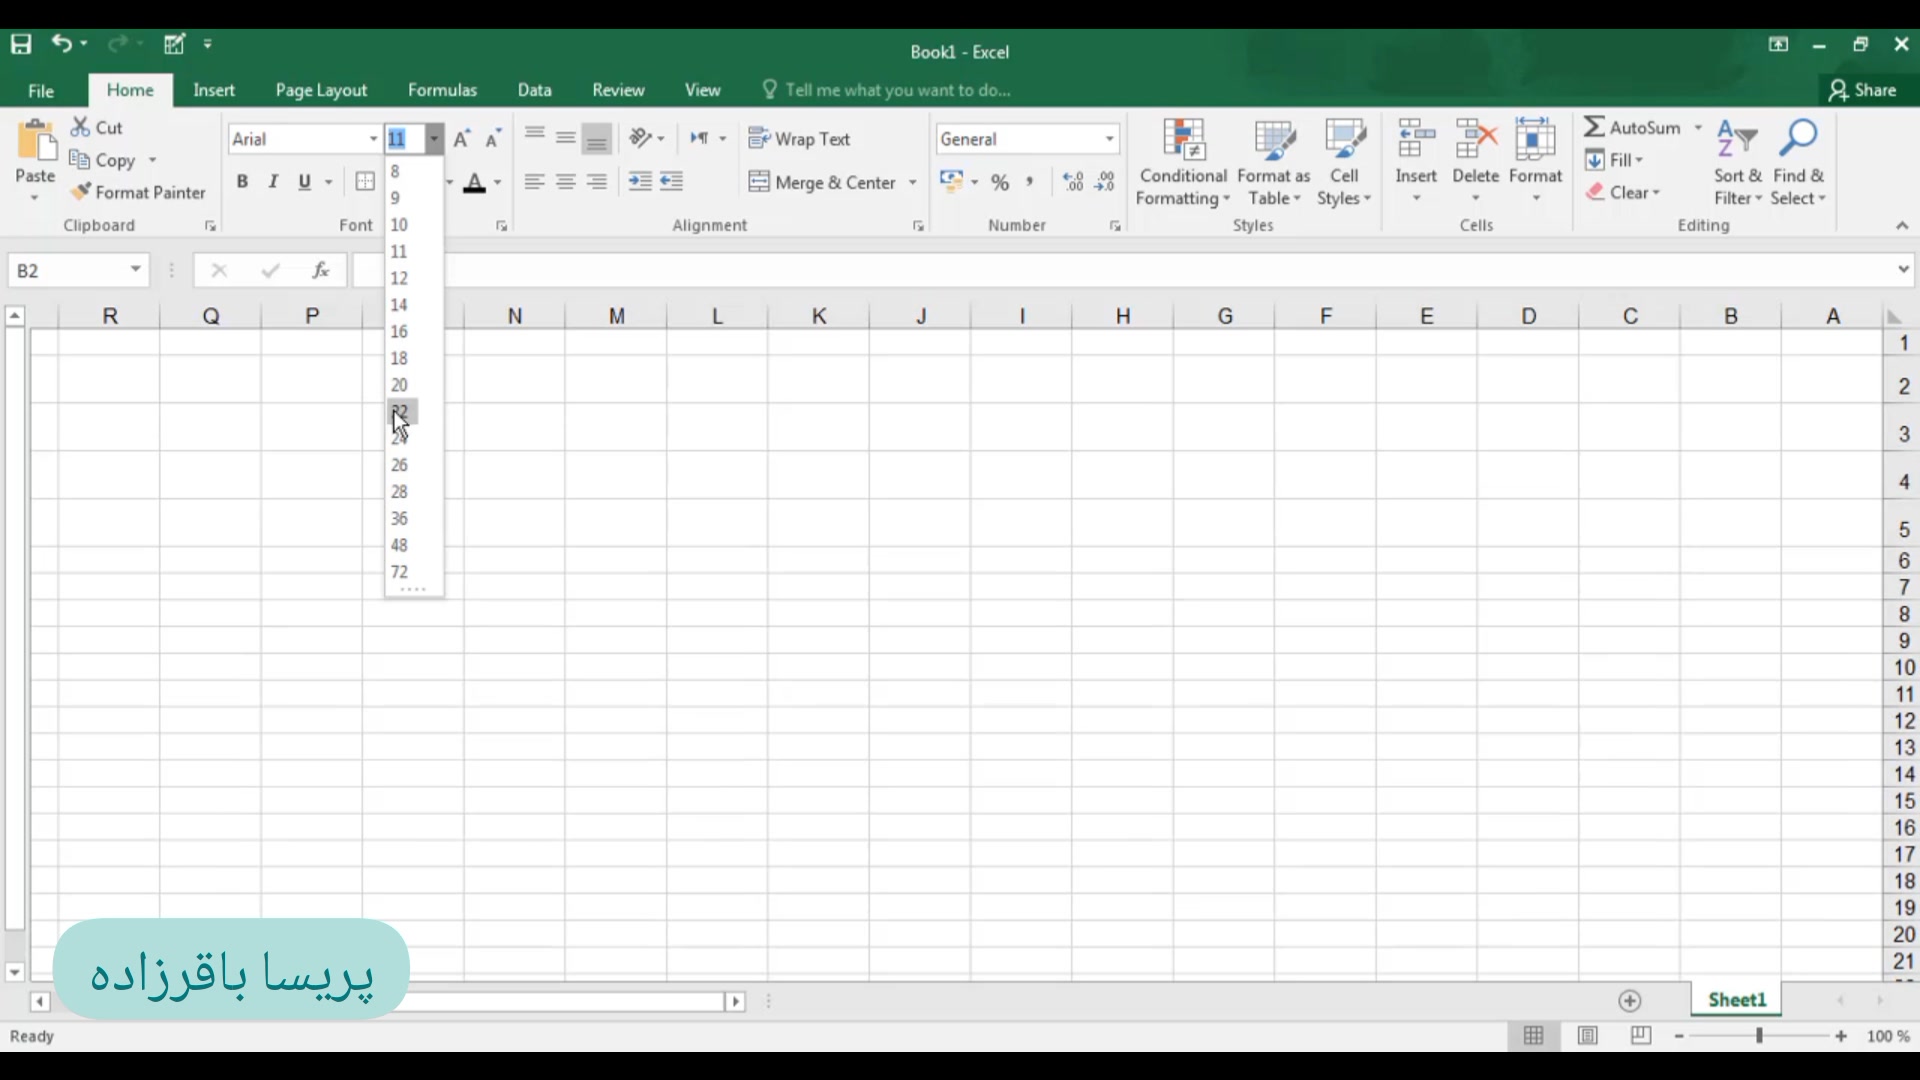Open the Page Layout tab
Image resolution: width=1920 pixels, height=1080 pixels.
321,90
